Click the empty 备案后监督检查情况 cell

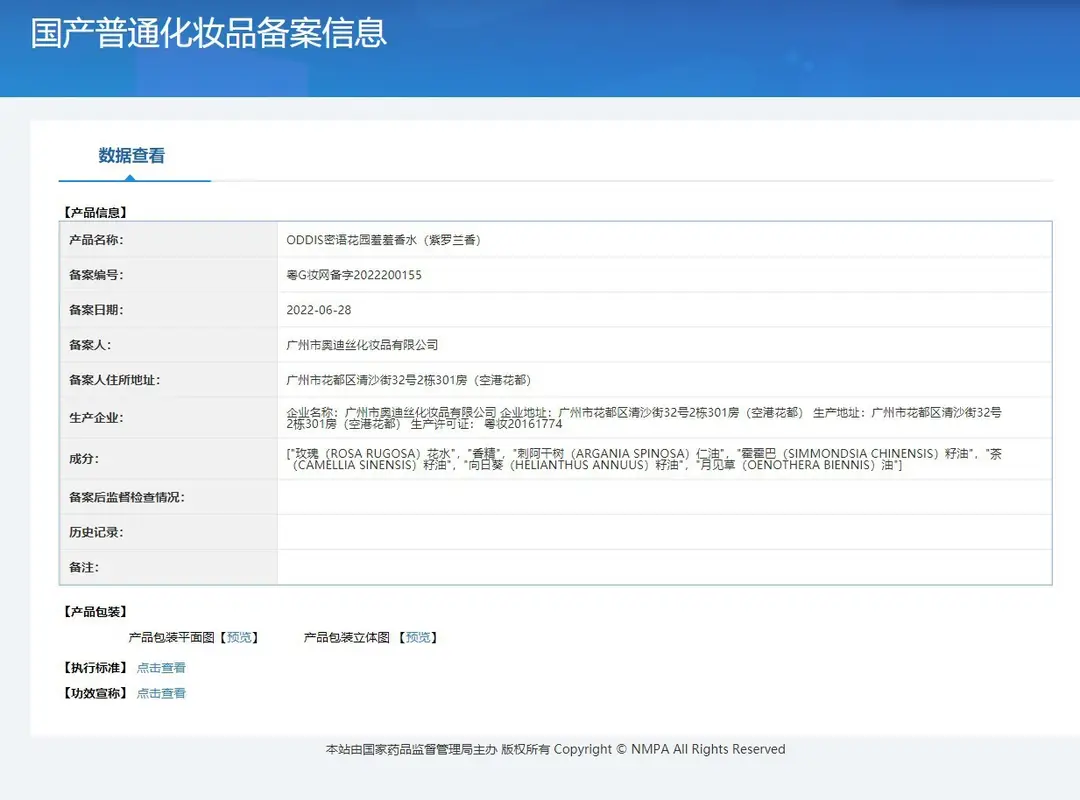point(665,498)
